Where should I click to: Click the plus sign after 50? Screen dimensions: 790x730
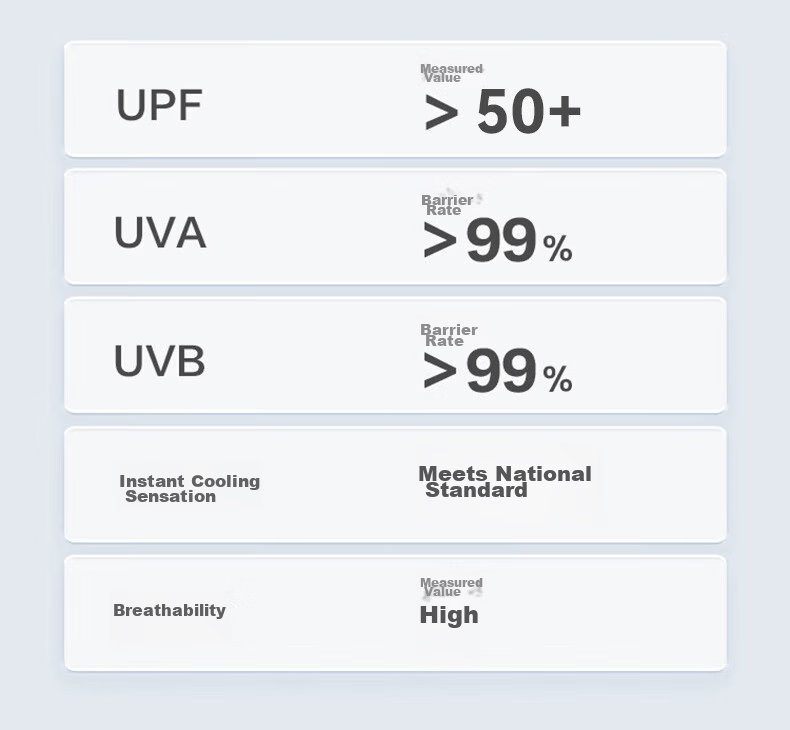pos(565,112)
